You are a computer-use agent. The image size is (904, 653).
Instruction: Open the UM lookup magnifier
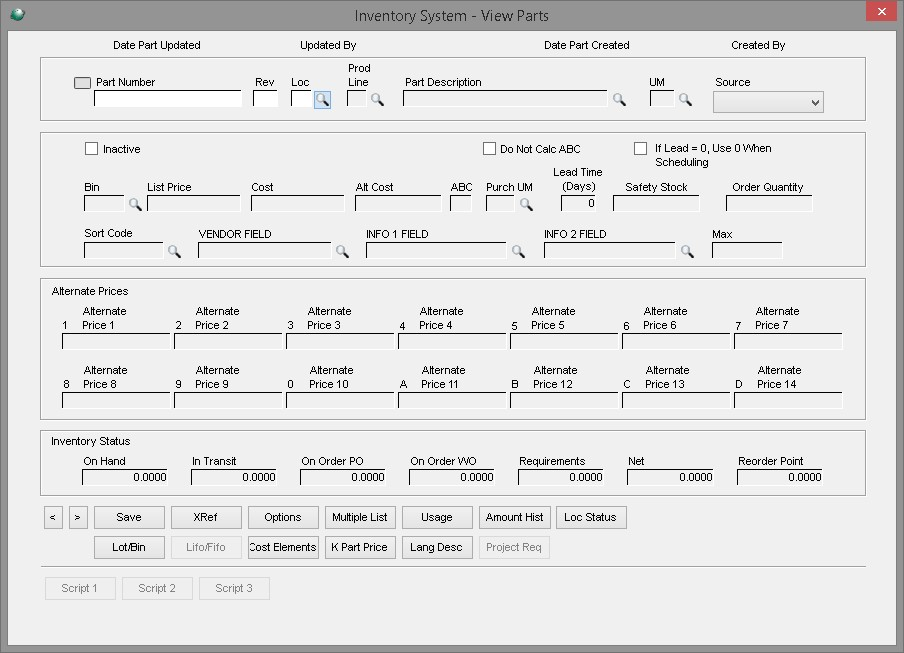(685, 100)
